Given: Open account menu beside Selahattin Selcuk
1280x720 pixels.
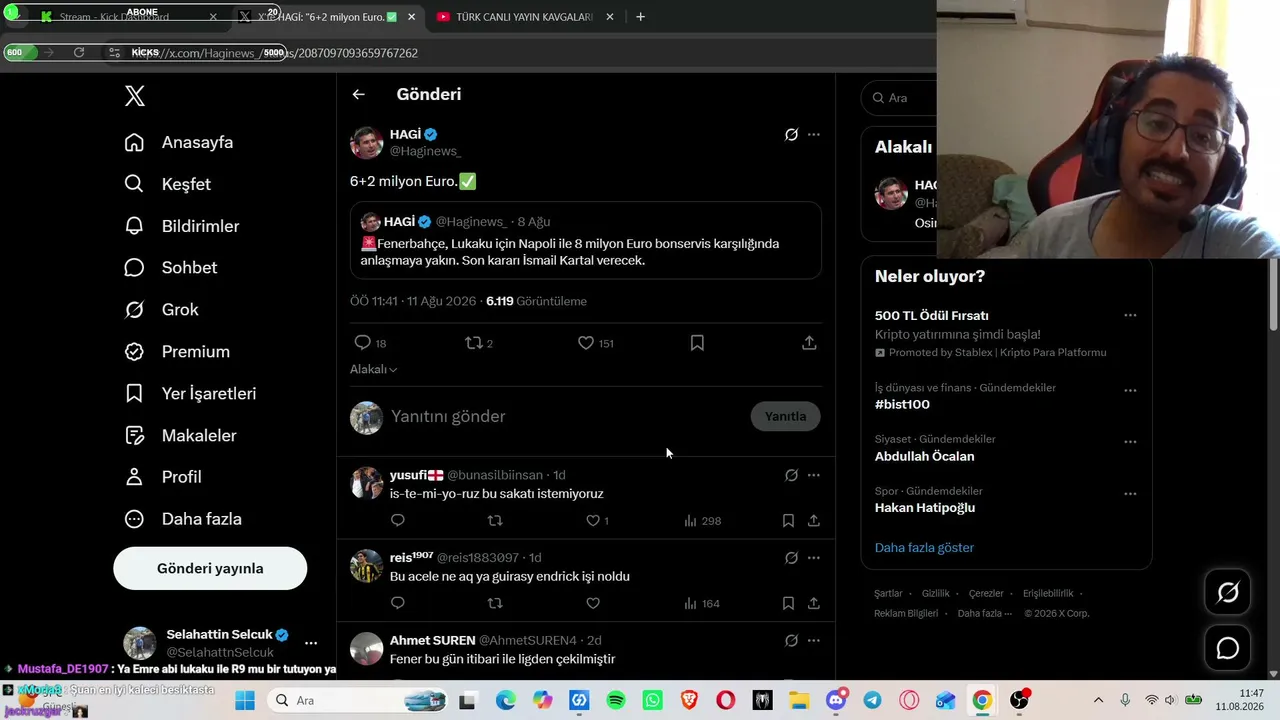Looking at the screenshot, I should 311,643.
